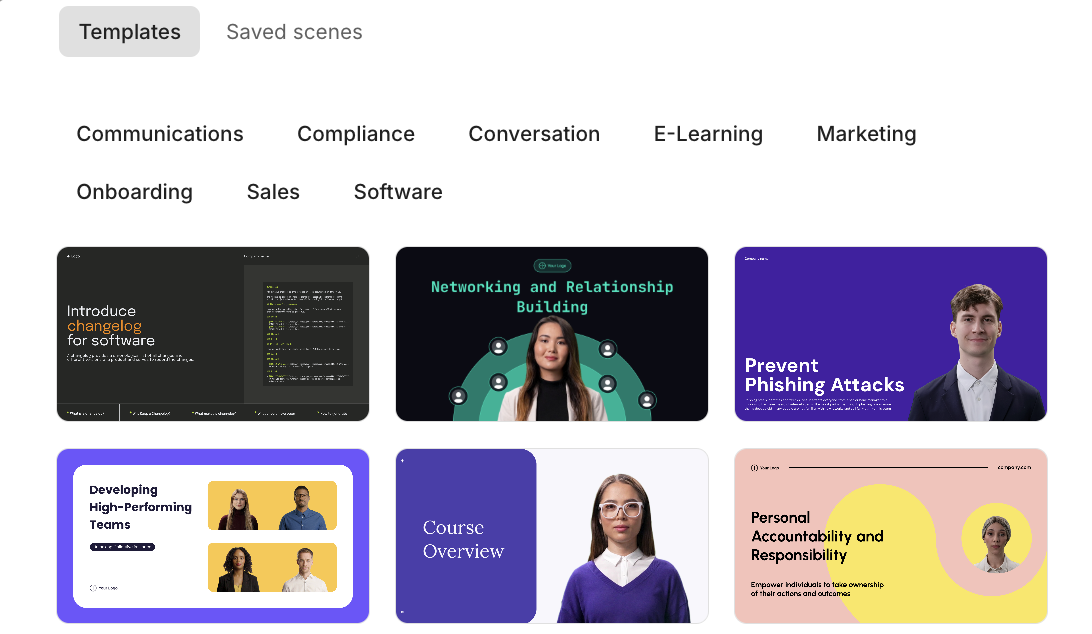Show Sales templates
Screen dimensions: 1092x634
coord(273,192)
